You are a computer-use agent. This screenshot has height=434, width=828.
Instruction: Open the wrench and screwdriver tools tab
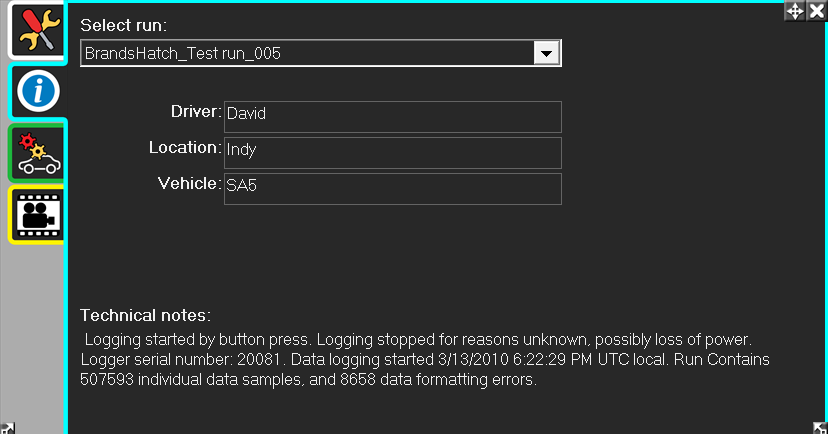37,30
